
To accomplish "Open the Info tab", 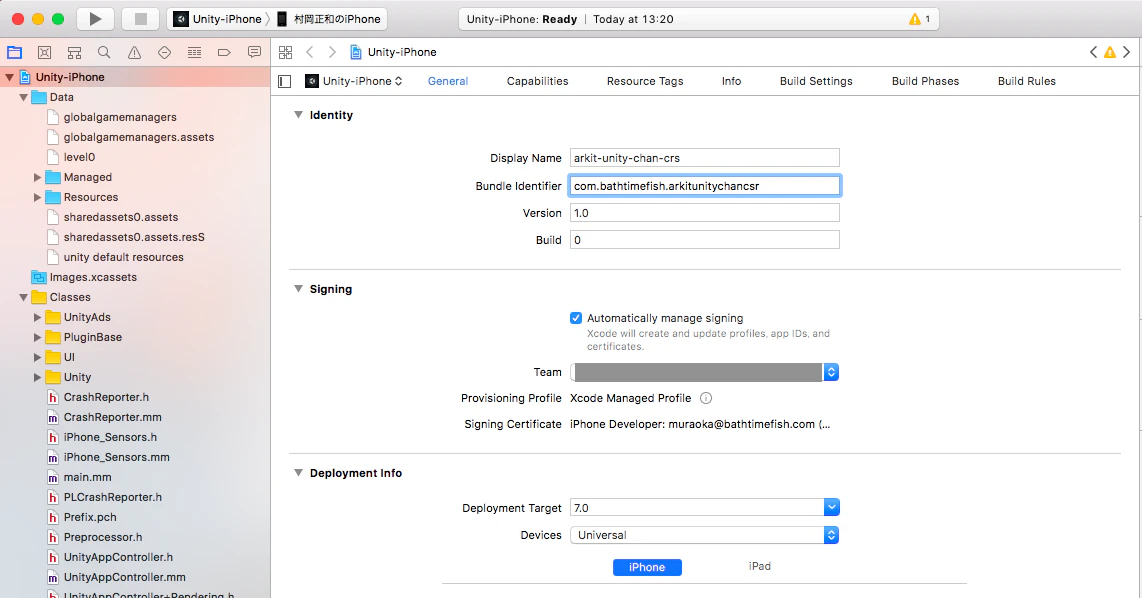I will (x=731, y=82).
